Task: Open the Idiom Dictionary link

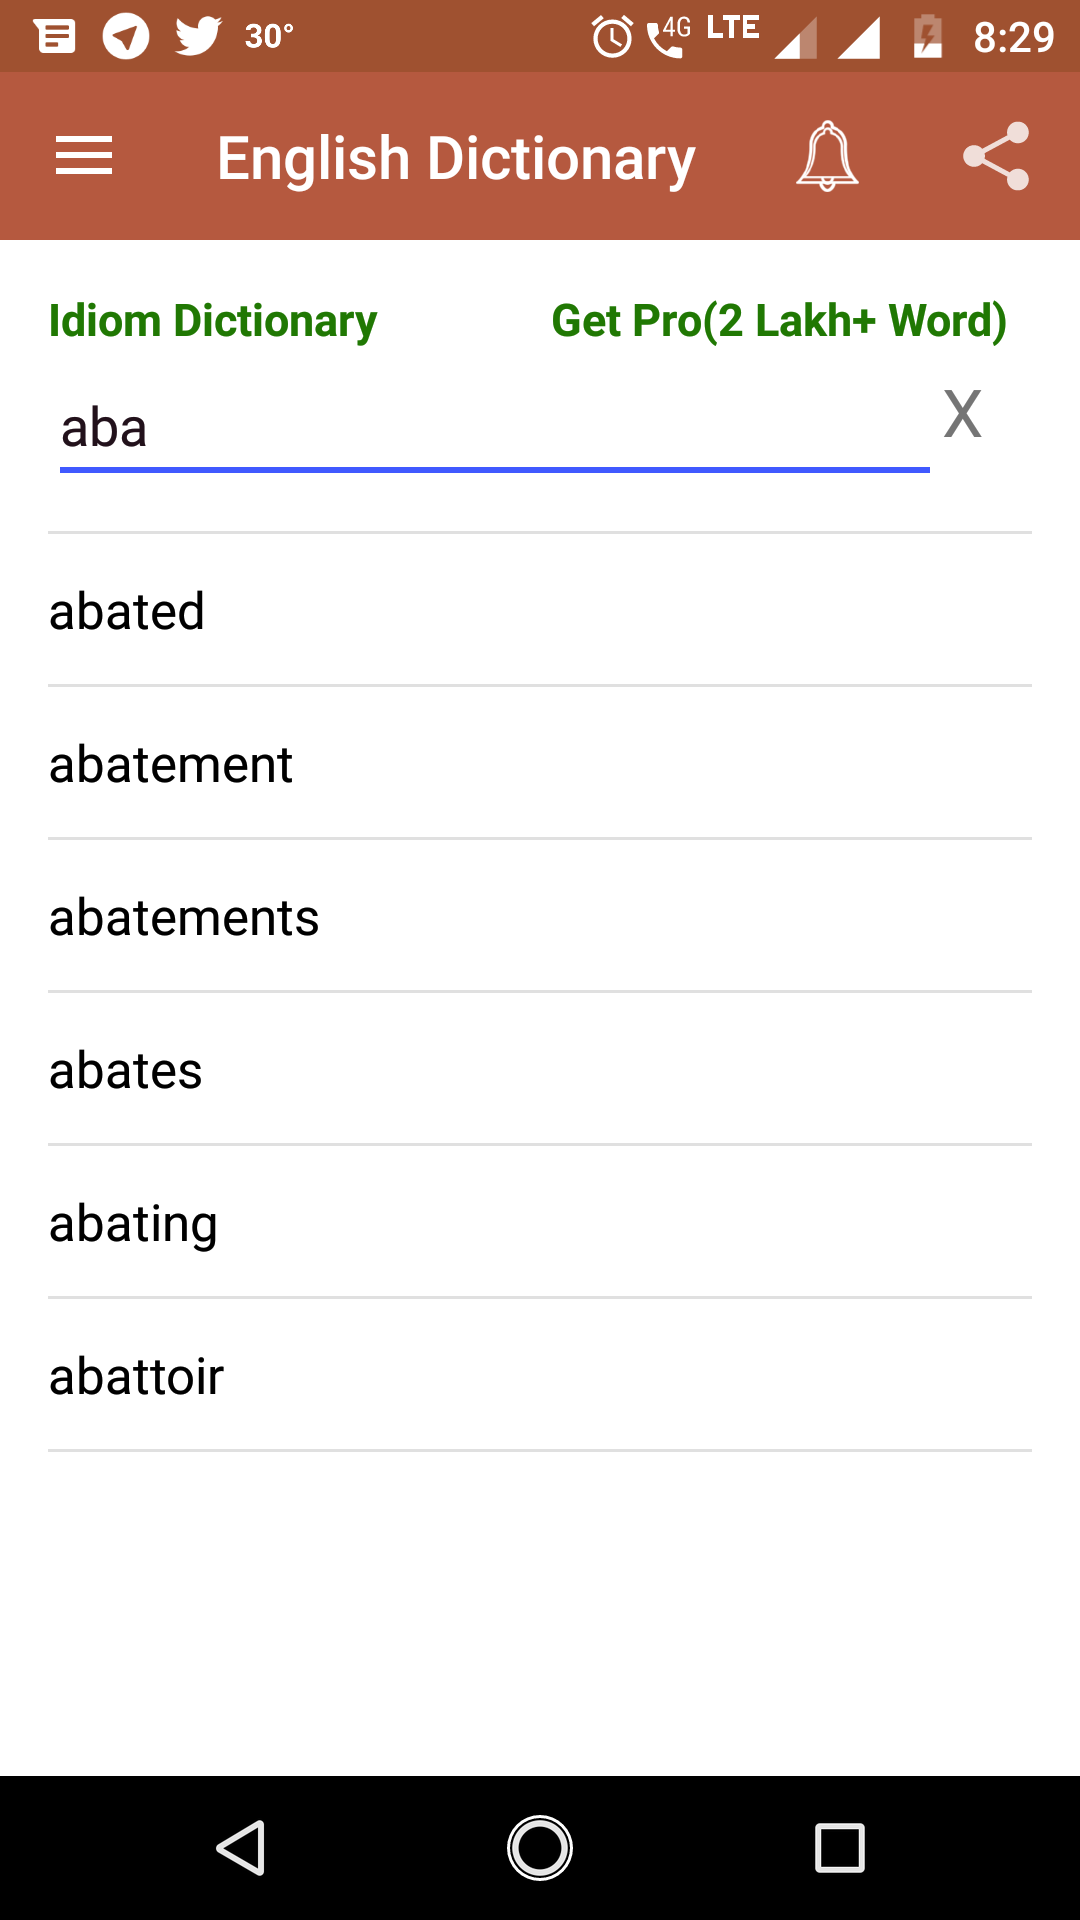Action: 213,321
